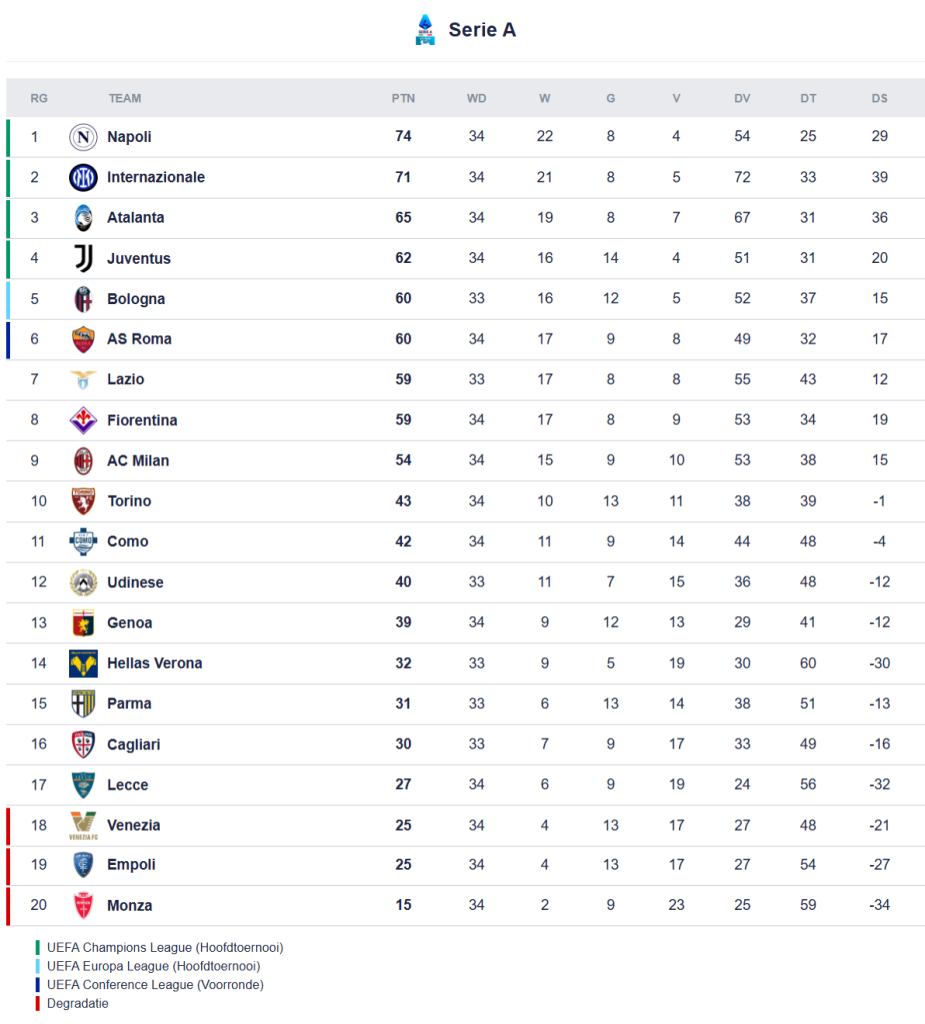Click the Monza club crest
925x1024 pixels.
[x=83, y=906]
